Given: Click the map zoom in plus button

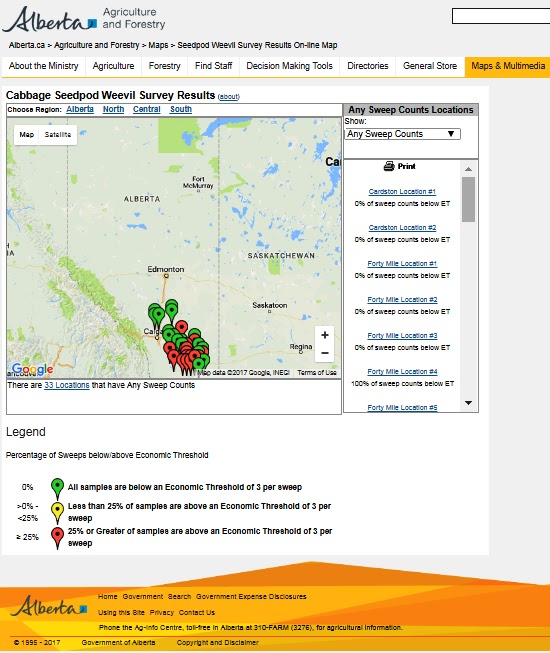Looking at the screenshot, I should (325, 335).
